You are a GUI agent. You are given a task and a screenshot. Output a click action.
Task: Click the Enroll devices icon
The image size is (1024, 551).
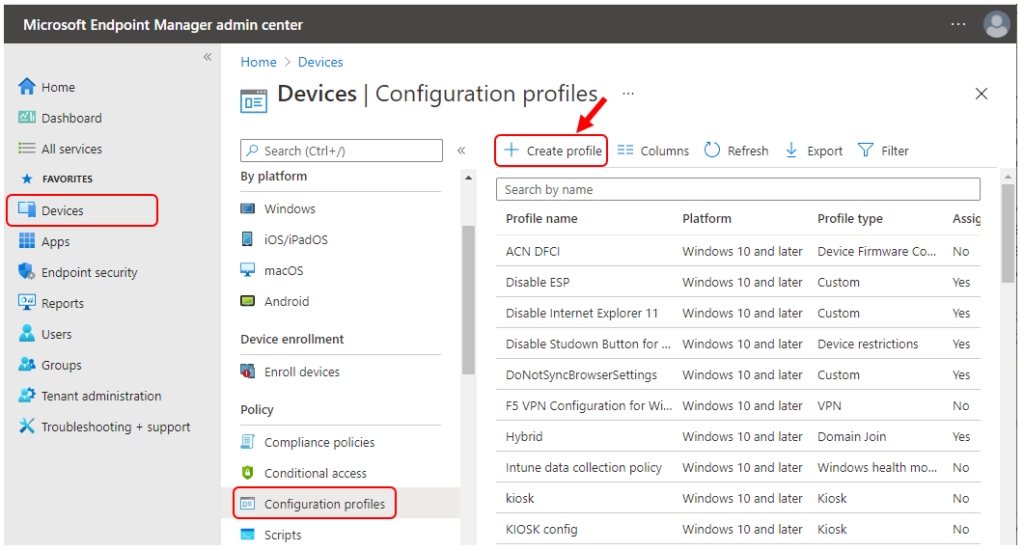click(248, 371)
